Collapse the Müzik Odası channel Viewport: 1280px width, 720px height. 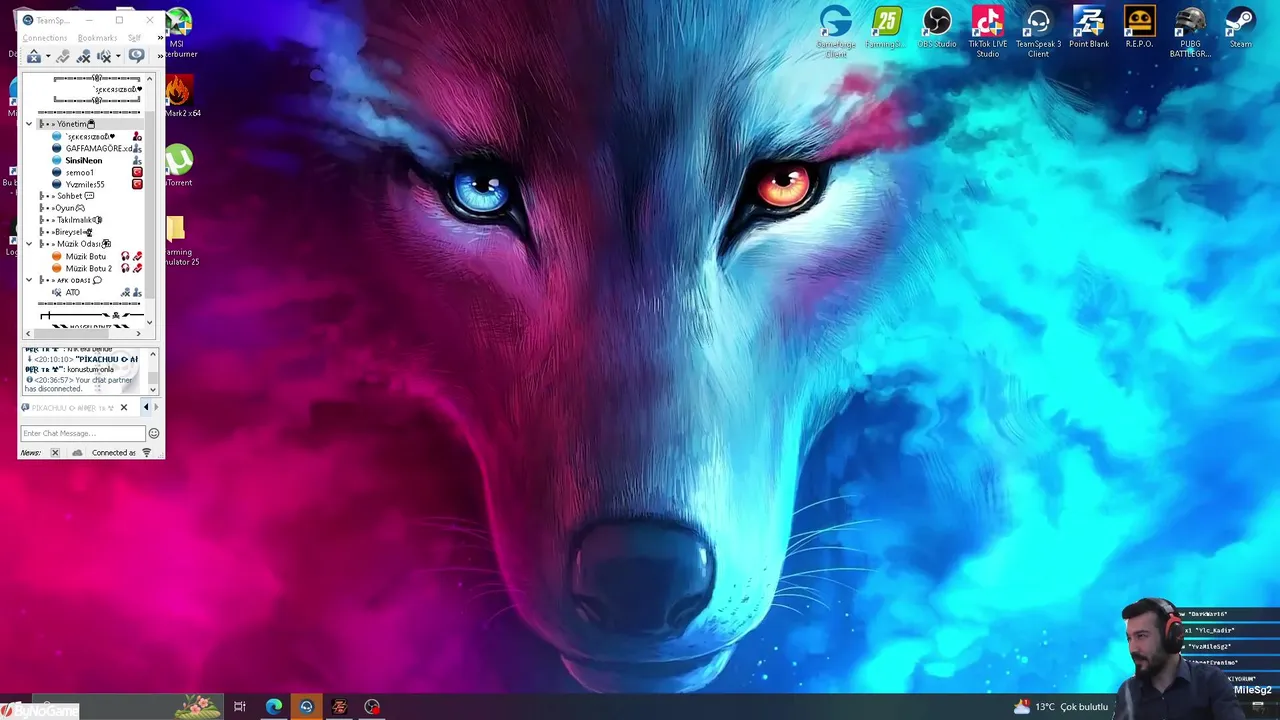(x=29, y=244)
